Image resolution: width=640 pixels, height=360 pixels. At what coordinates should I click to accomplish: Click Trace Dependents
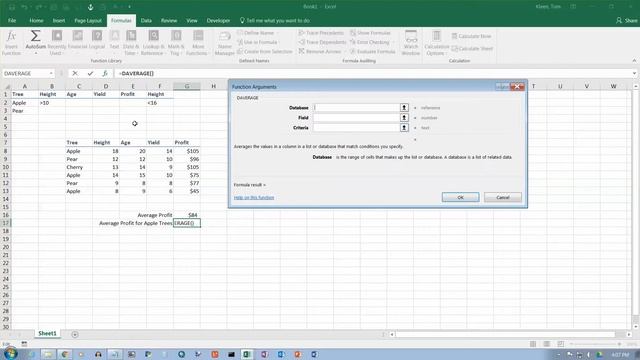(x=322, y=42)
